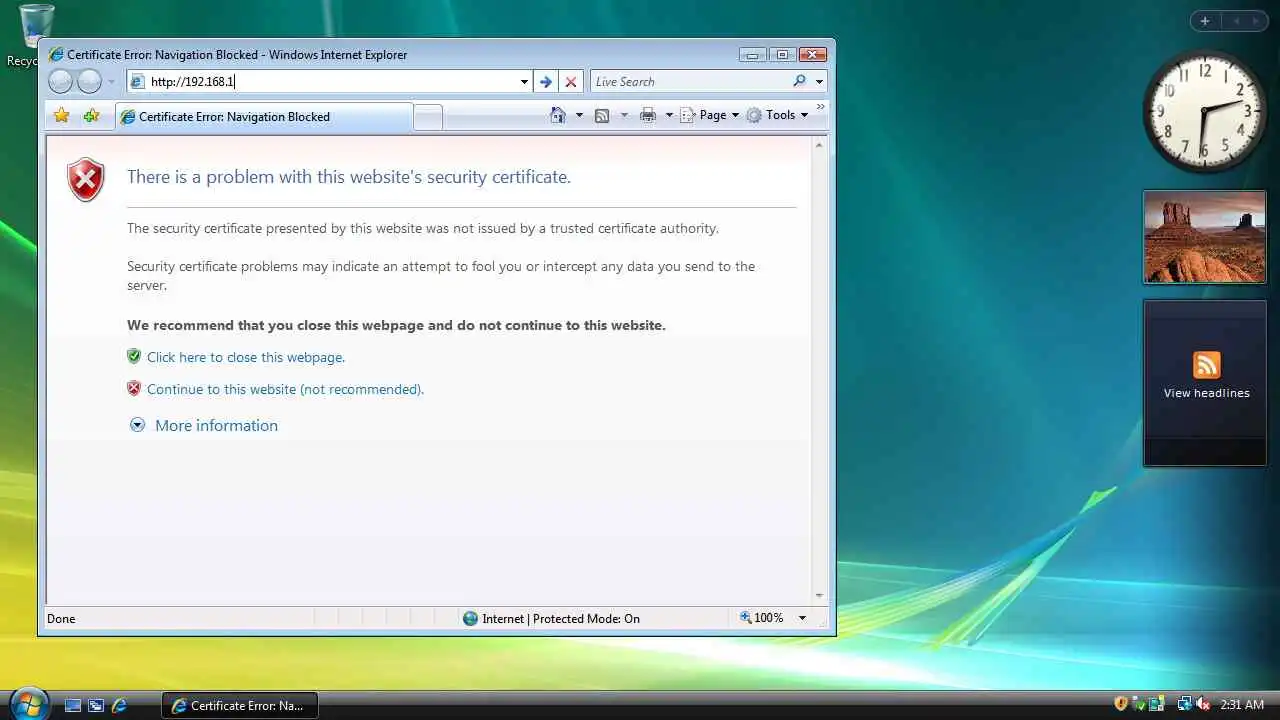Open search provider options dropdown arrow
Image resolution: width=1280 pixels, height=720 pixels.
[819, 82]
